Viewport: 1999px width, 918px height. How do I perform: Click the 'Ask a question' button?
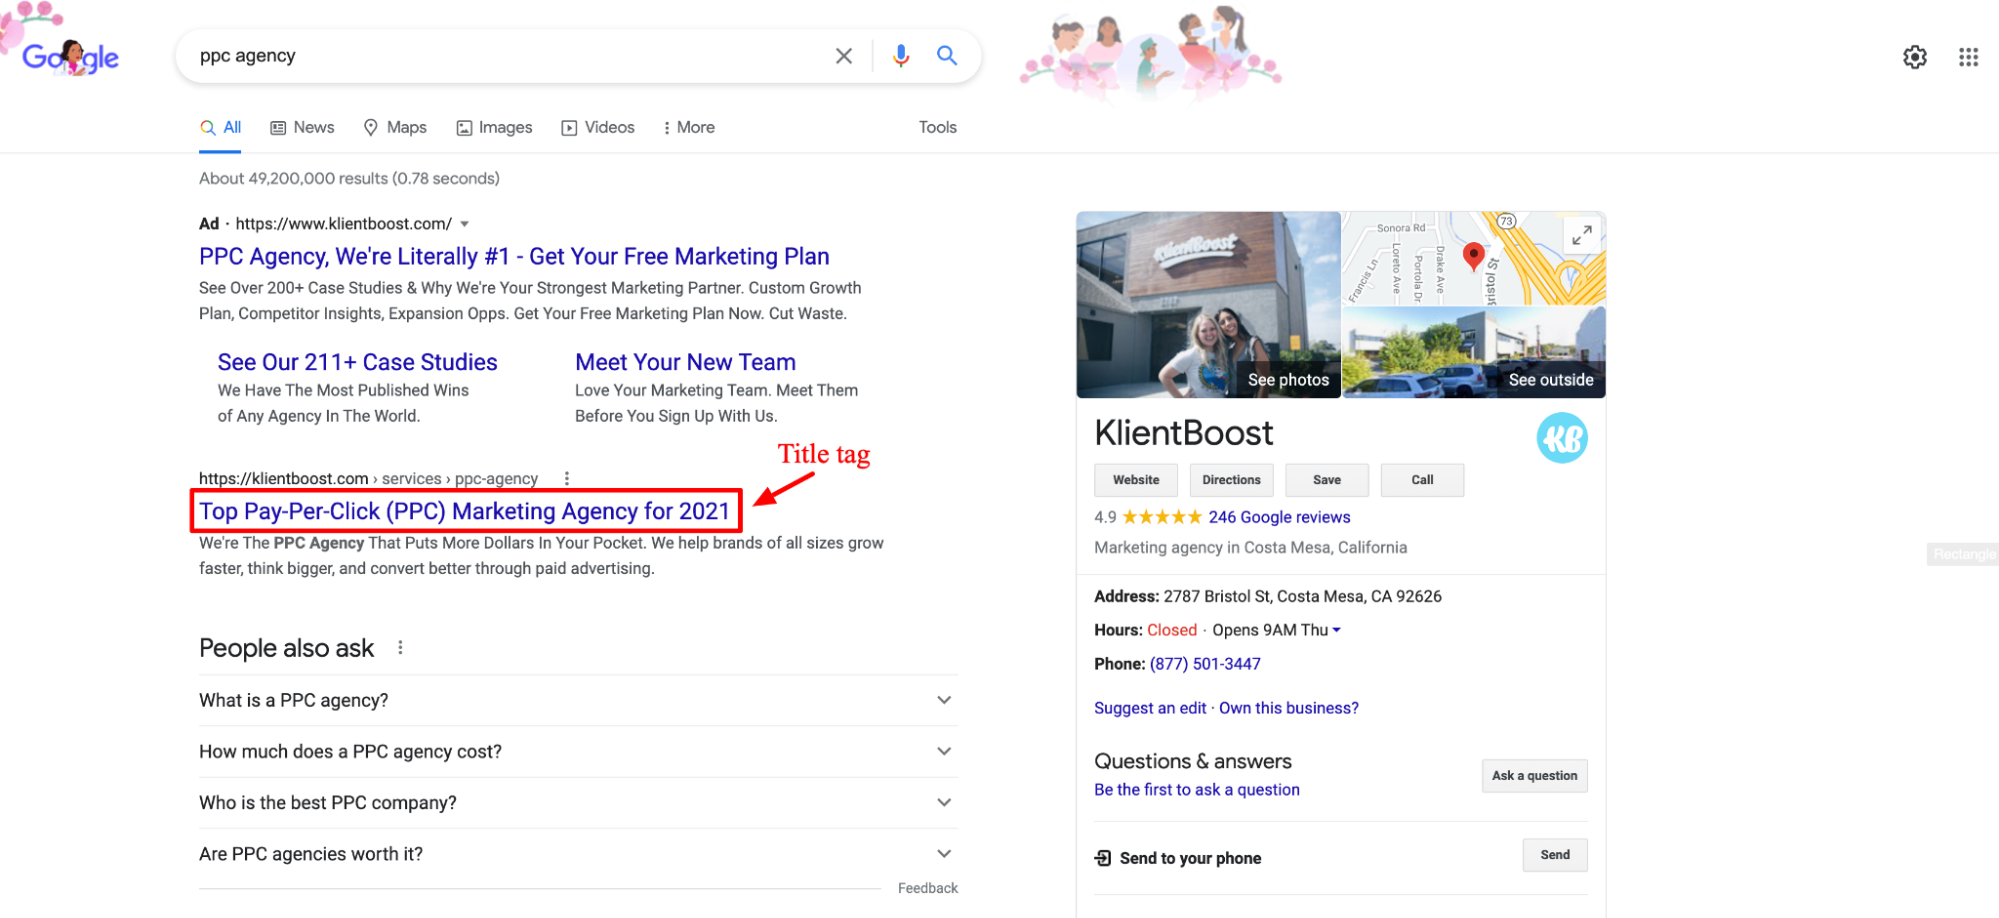point(1534,776)
